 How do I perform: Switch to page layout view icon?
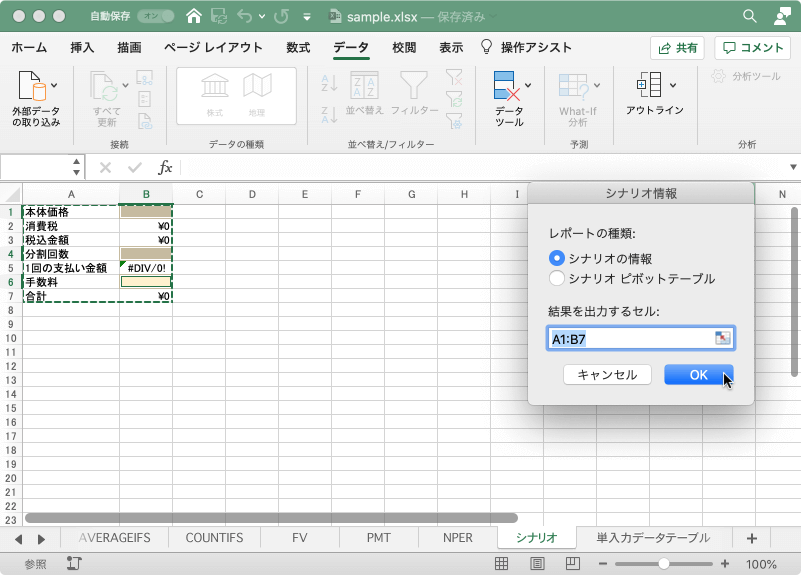(537, 564)
